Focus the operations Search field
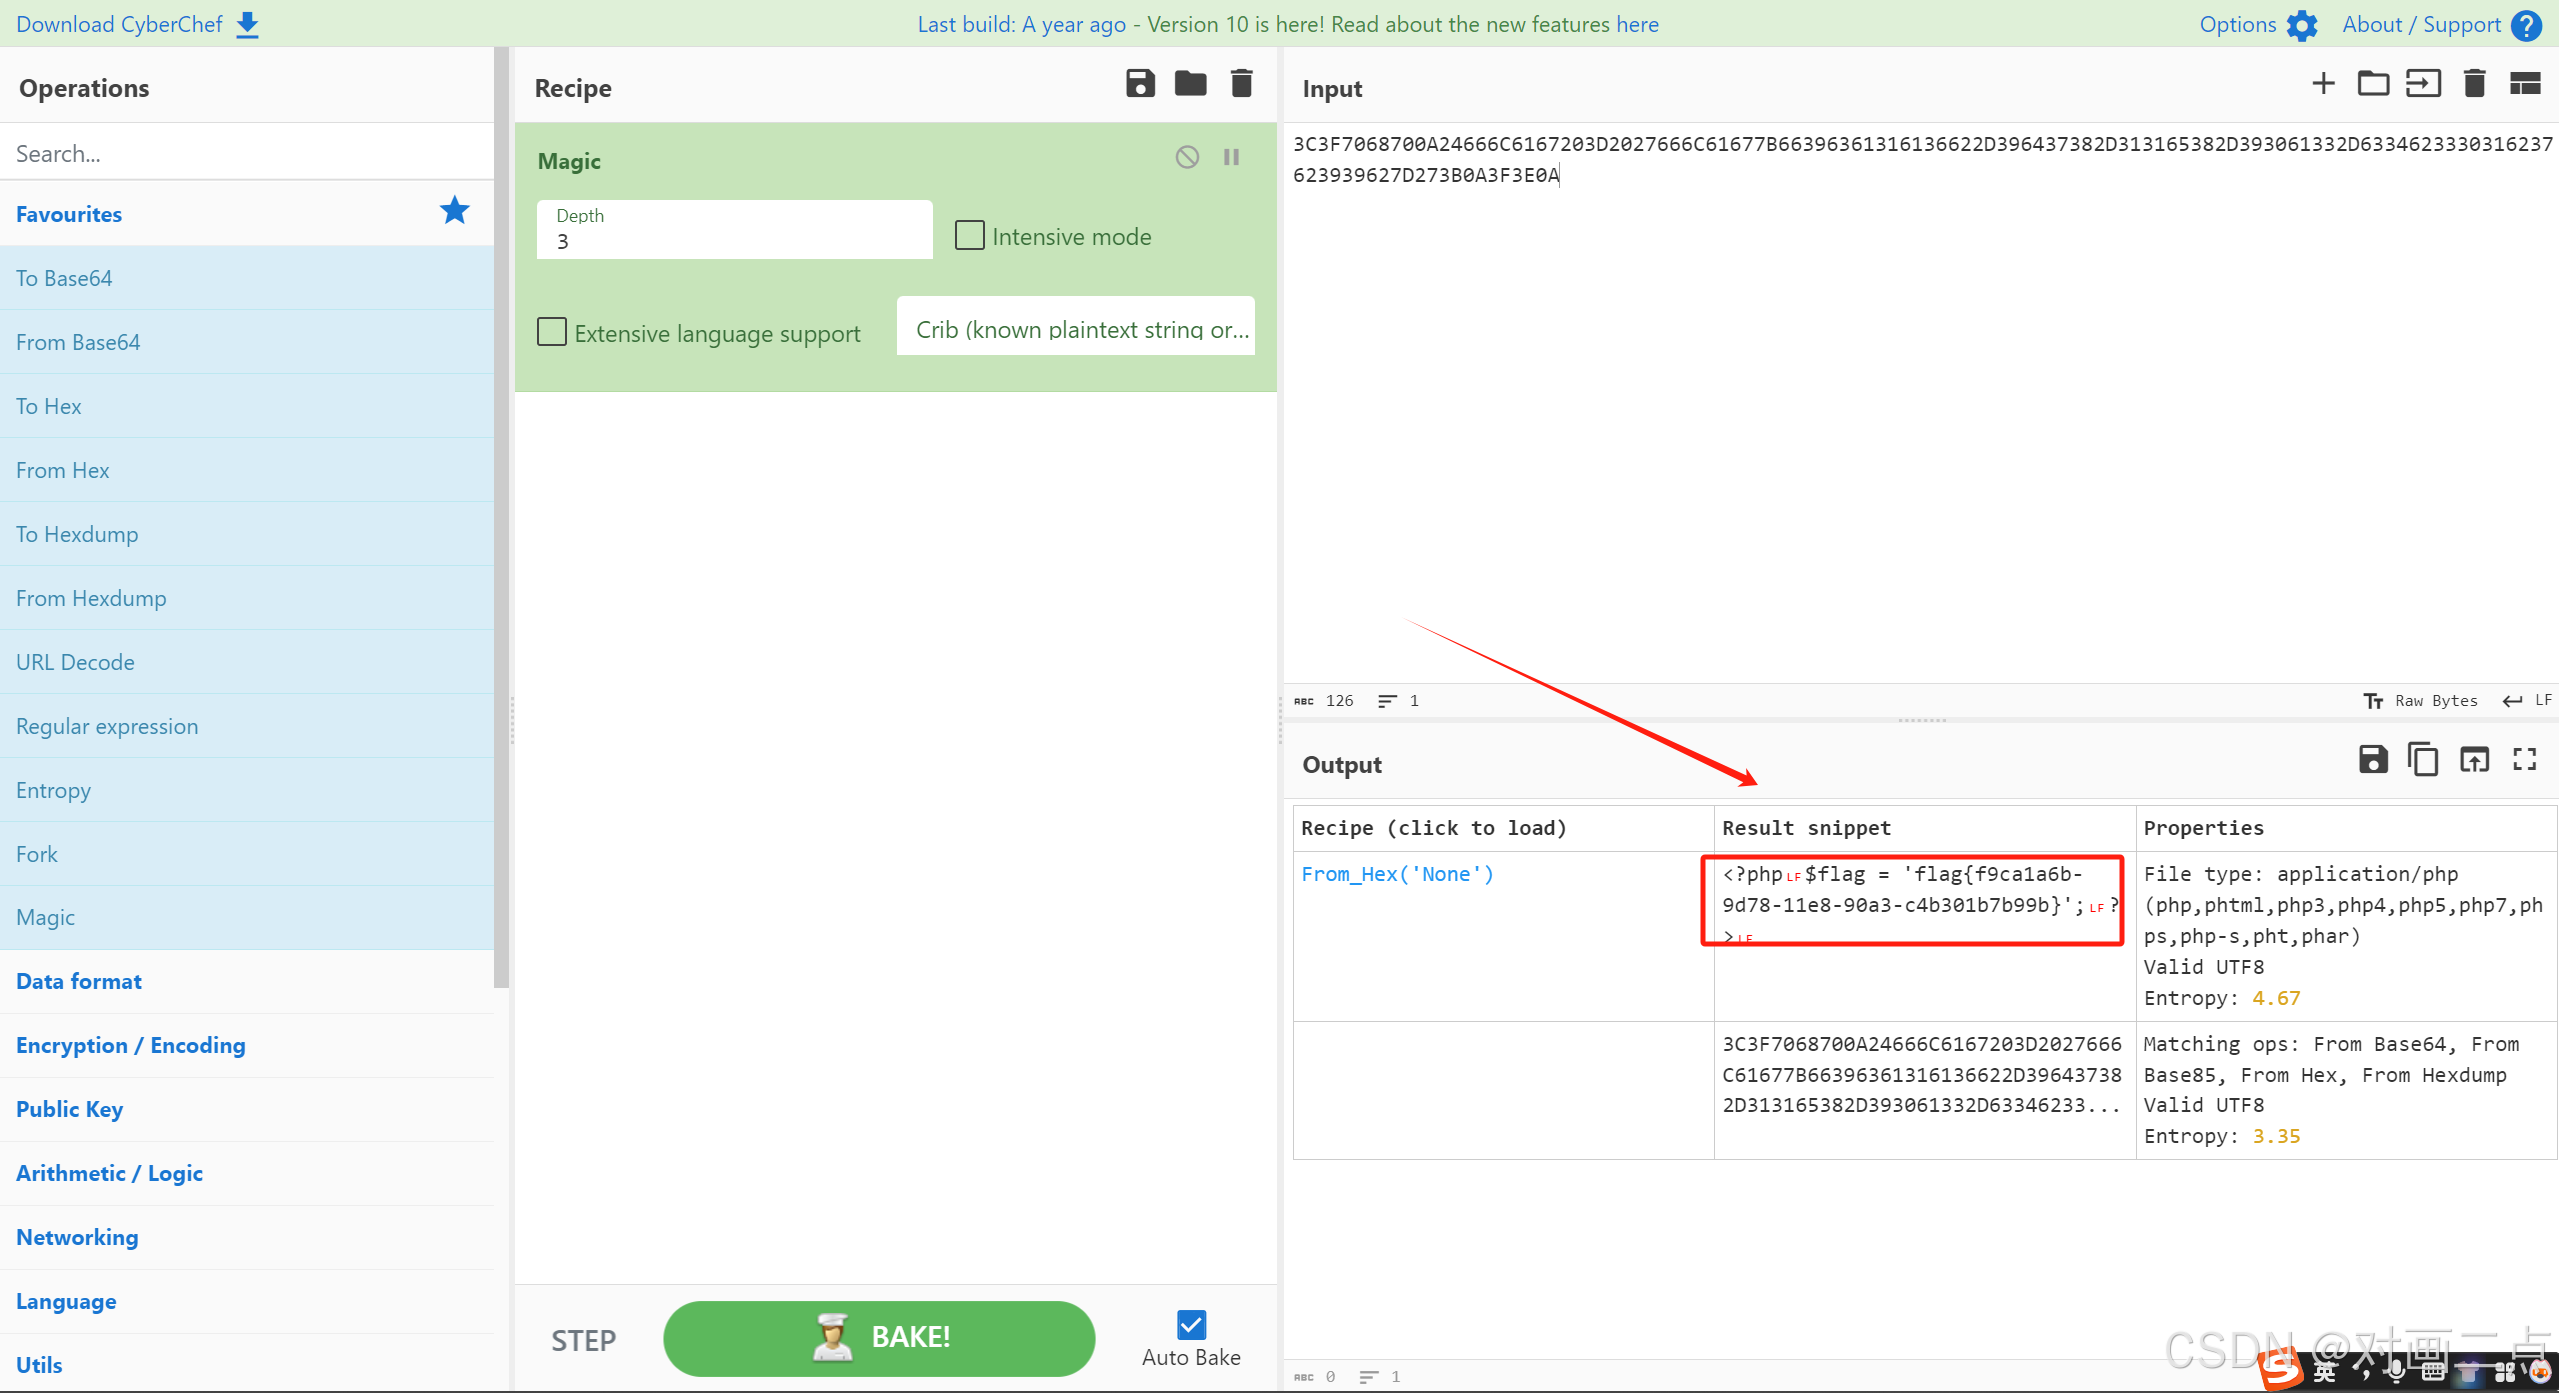This screenshot has height=1393, width=2559. click(x=247, y=153)
